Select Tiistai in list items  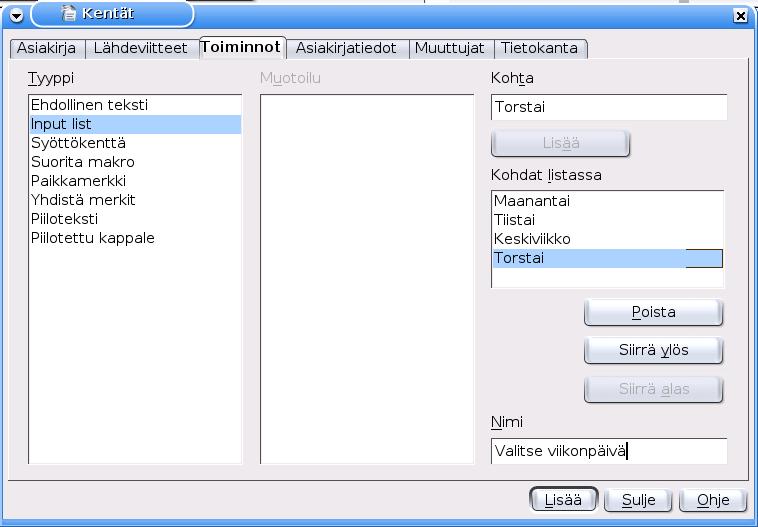[608, 220]
